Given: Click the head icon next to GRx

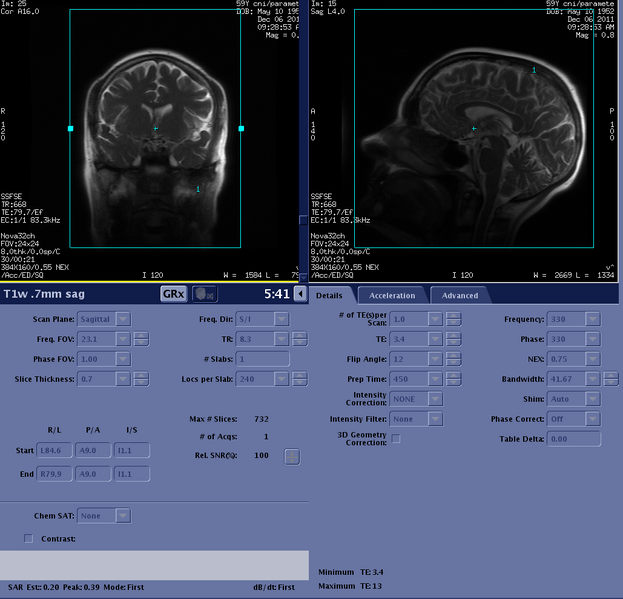Looking at the screenshot, I should click(x=205, y=294).
